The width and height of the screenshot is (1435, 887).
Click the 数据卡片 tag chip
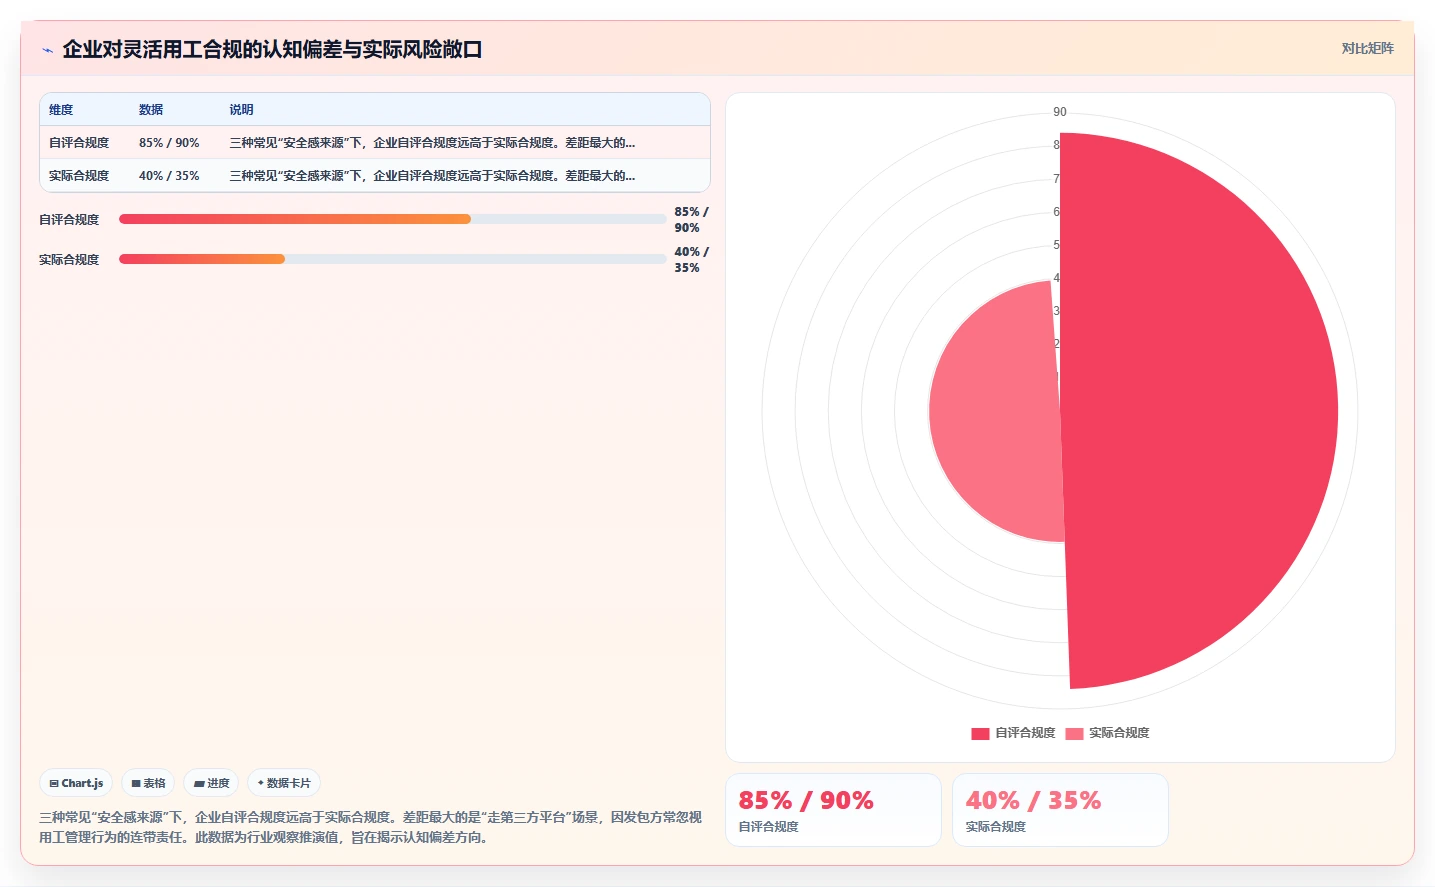click(284, 783)
